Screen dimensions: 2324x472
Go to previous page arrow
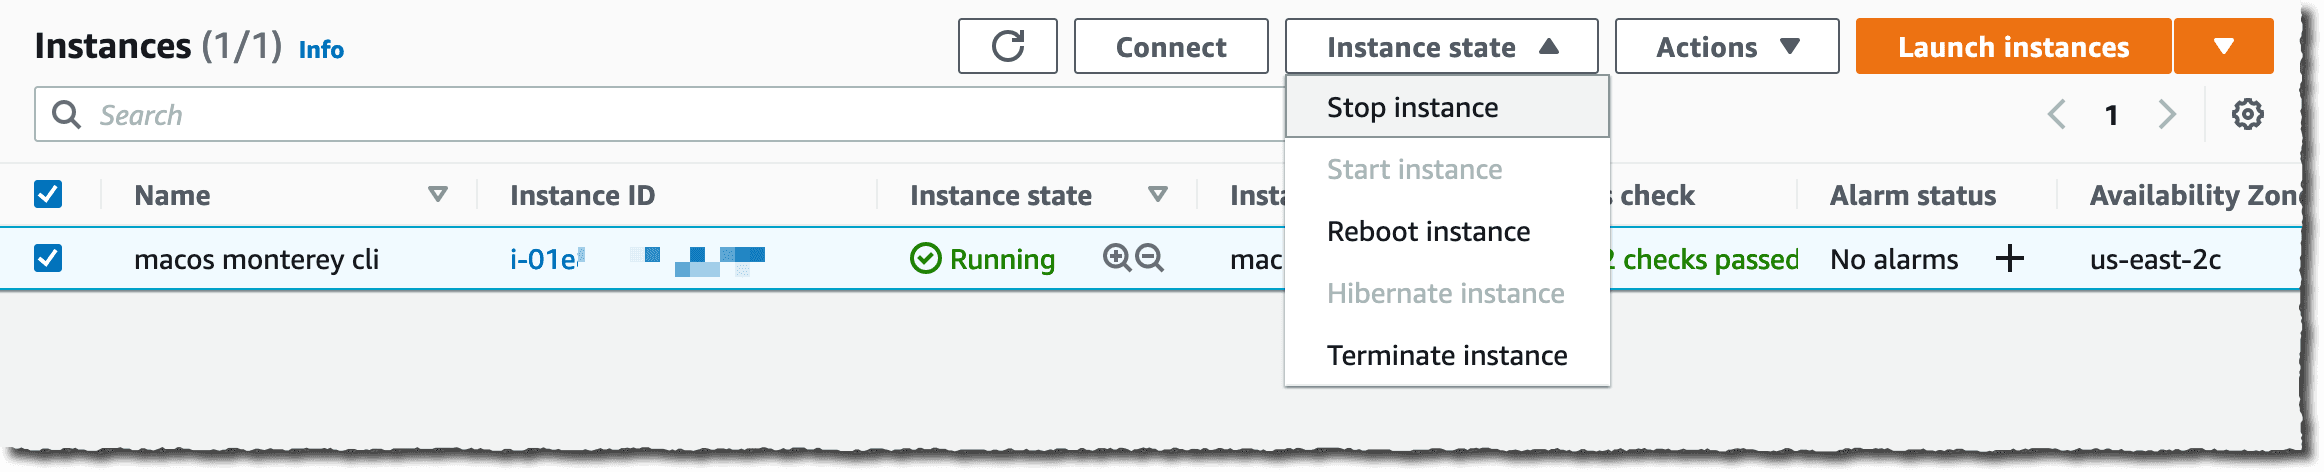click(x=2057, y=114)
